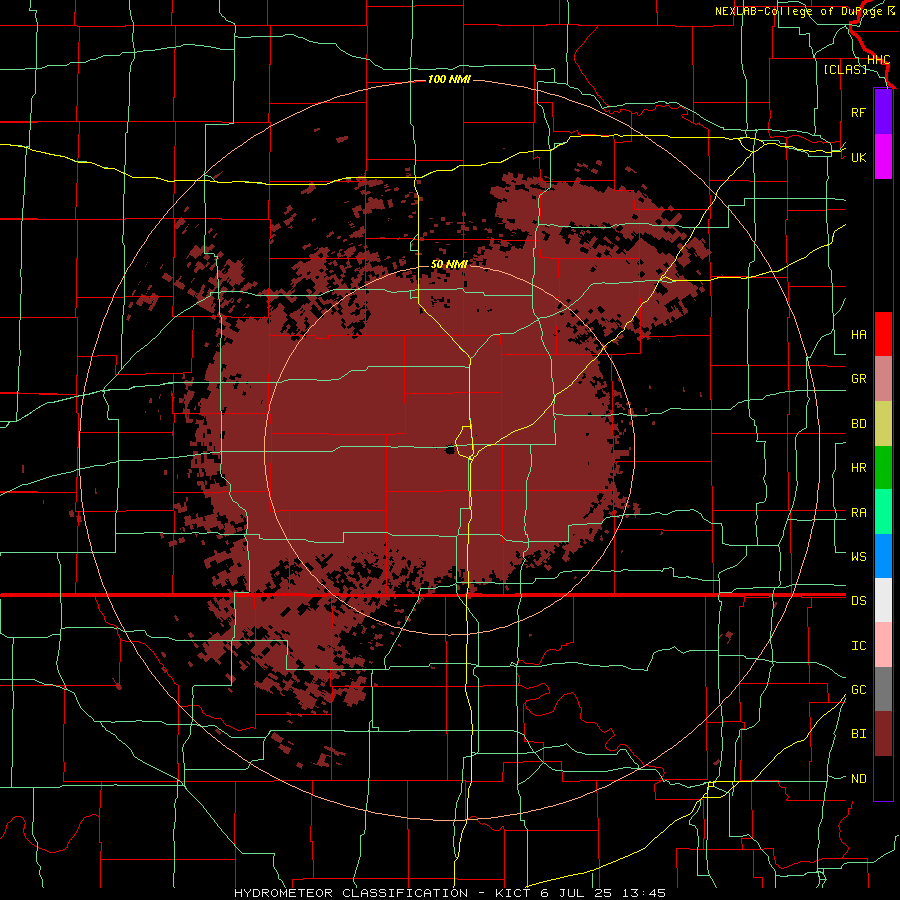This screenshot has width=900, height=900.
Task: Click the 50 NMI range ring label
Action: tap(449, 264)
